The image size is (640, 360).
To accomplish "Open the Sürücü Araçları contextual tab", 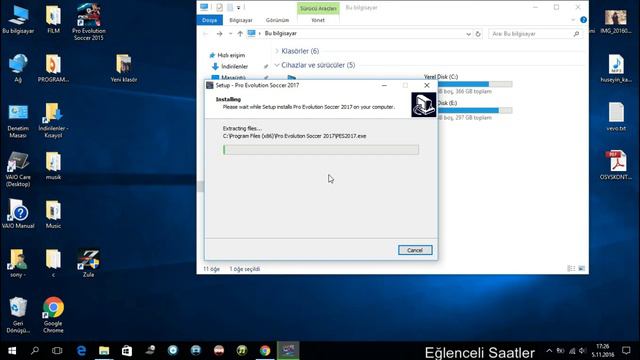I will (x=318, y=8).
